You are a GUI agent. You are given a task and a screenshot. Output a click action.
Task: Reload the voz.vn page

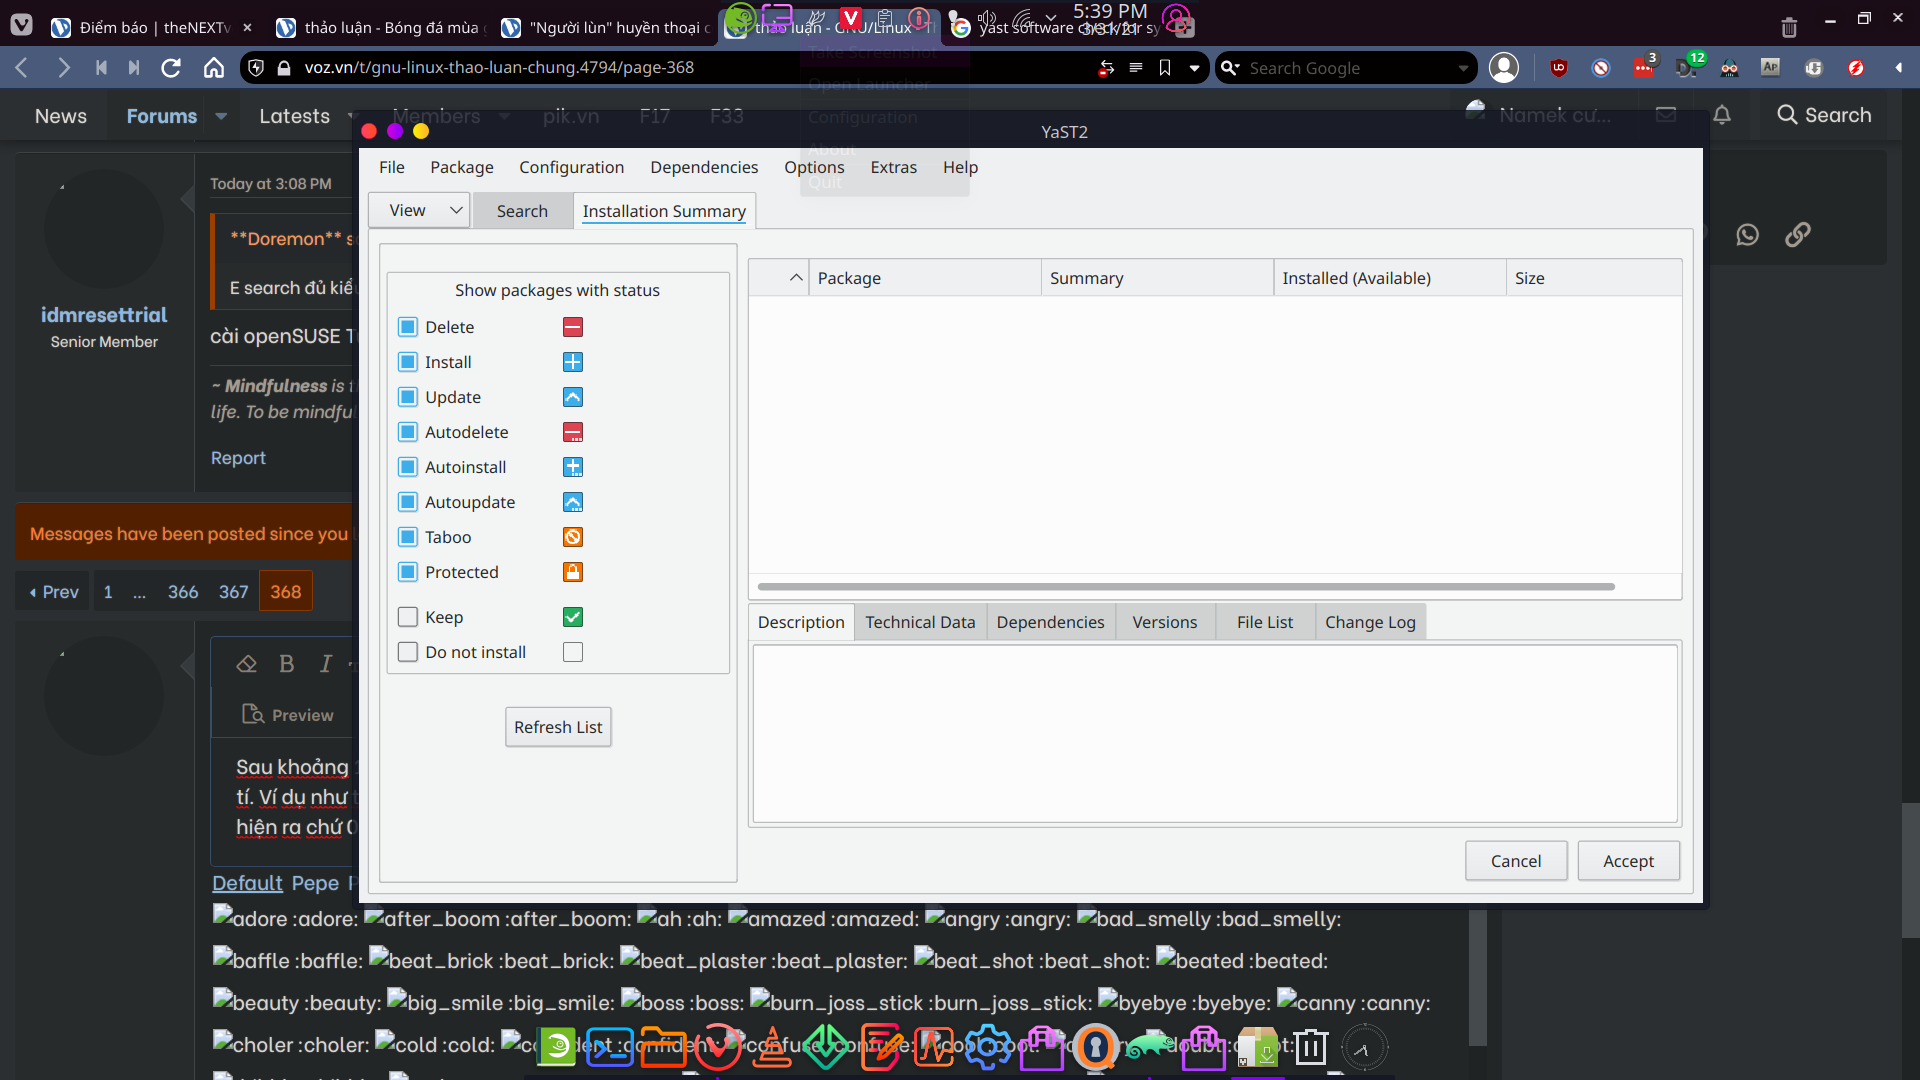tap(171, 68)
